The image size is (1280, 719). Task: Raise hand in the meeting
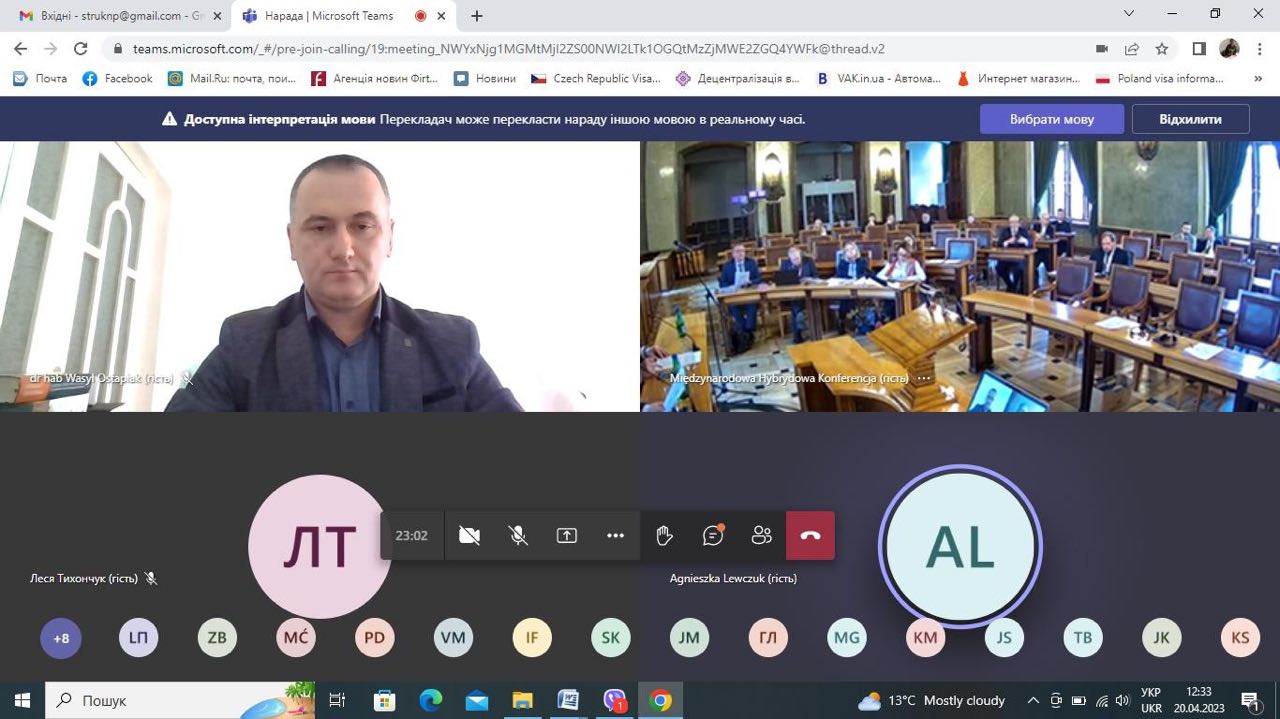tap(664, 536)
